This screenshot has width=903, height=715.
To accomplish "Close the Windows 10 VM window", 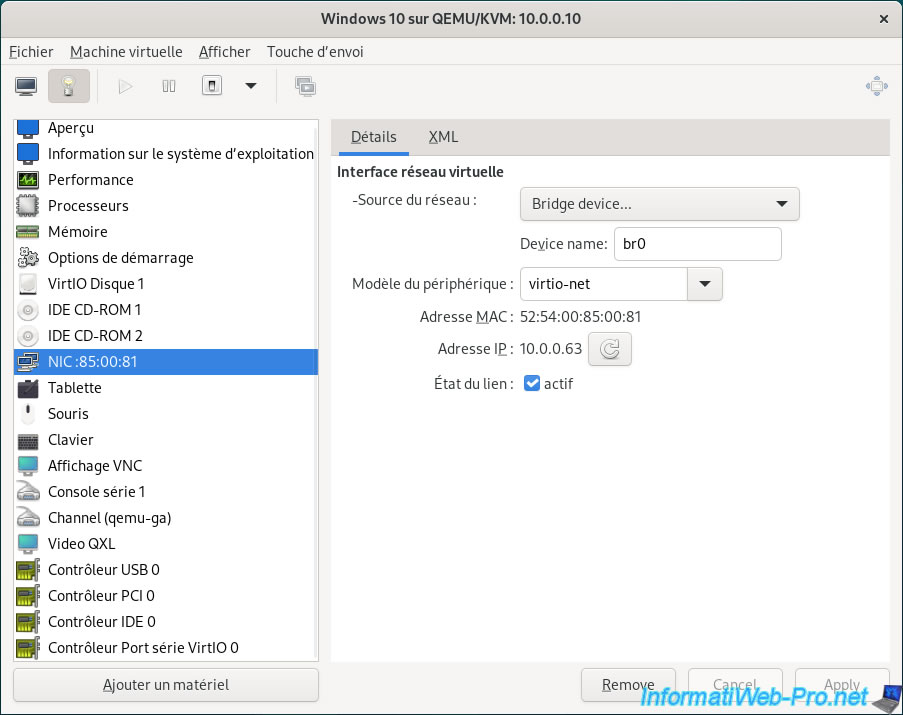I will coord(884,19).
